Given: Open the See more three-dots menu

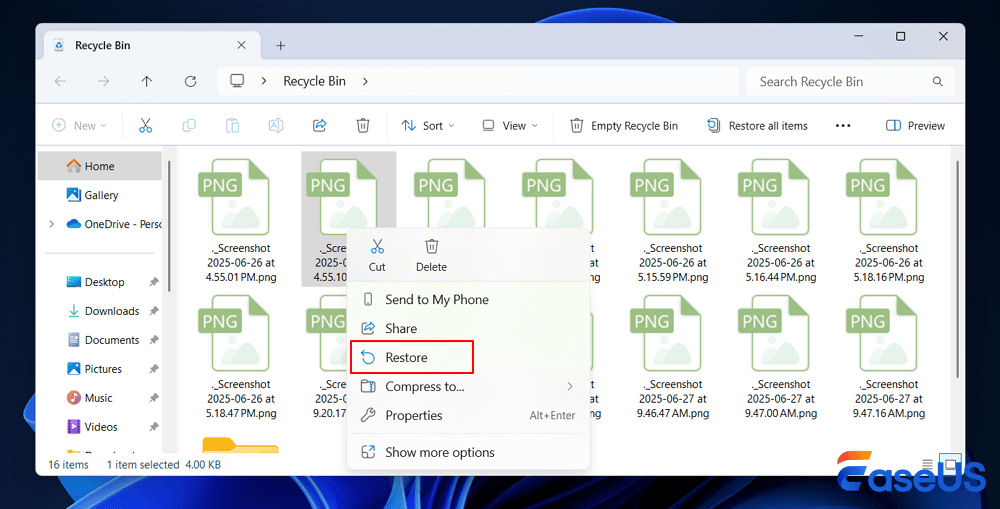Looking at the screenshot, I should click(843, 126).
